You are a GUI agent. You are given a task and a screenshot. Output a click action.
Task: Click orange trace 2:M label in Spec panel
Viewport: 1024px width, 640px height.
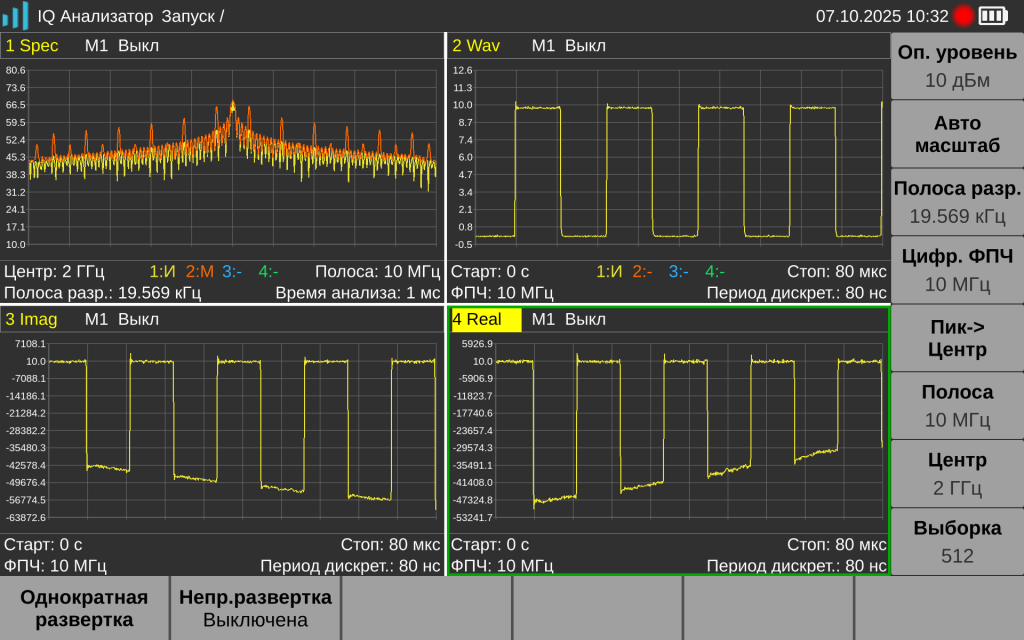(x=200, y=271)
